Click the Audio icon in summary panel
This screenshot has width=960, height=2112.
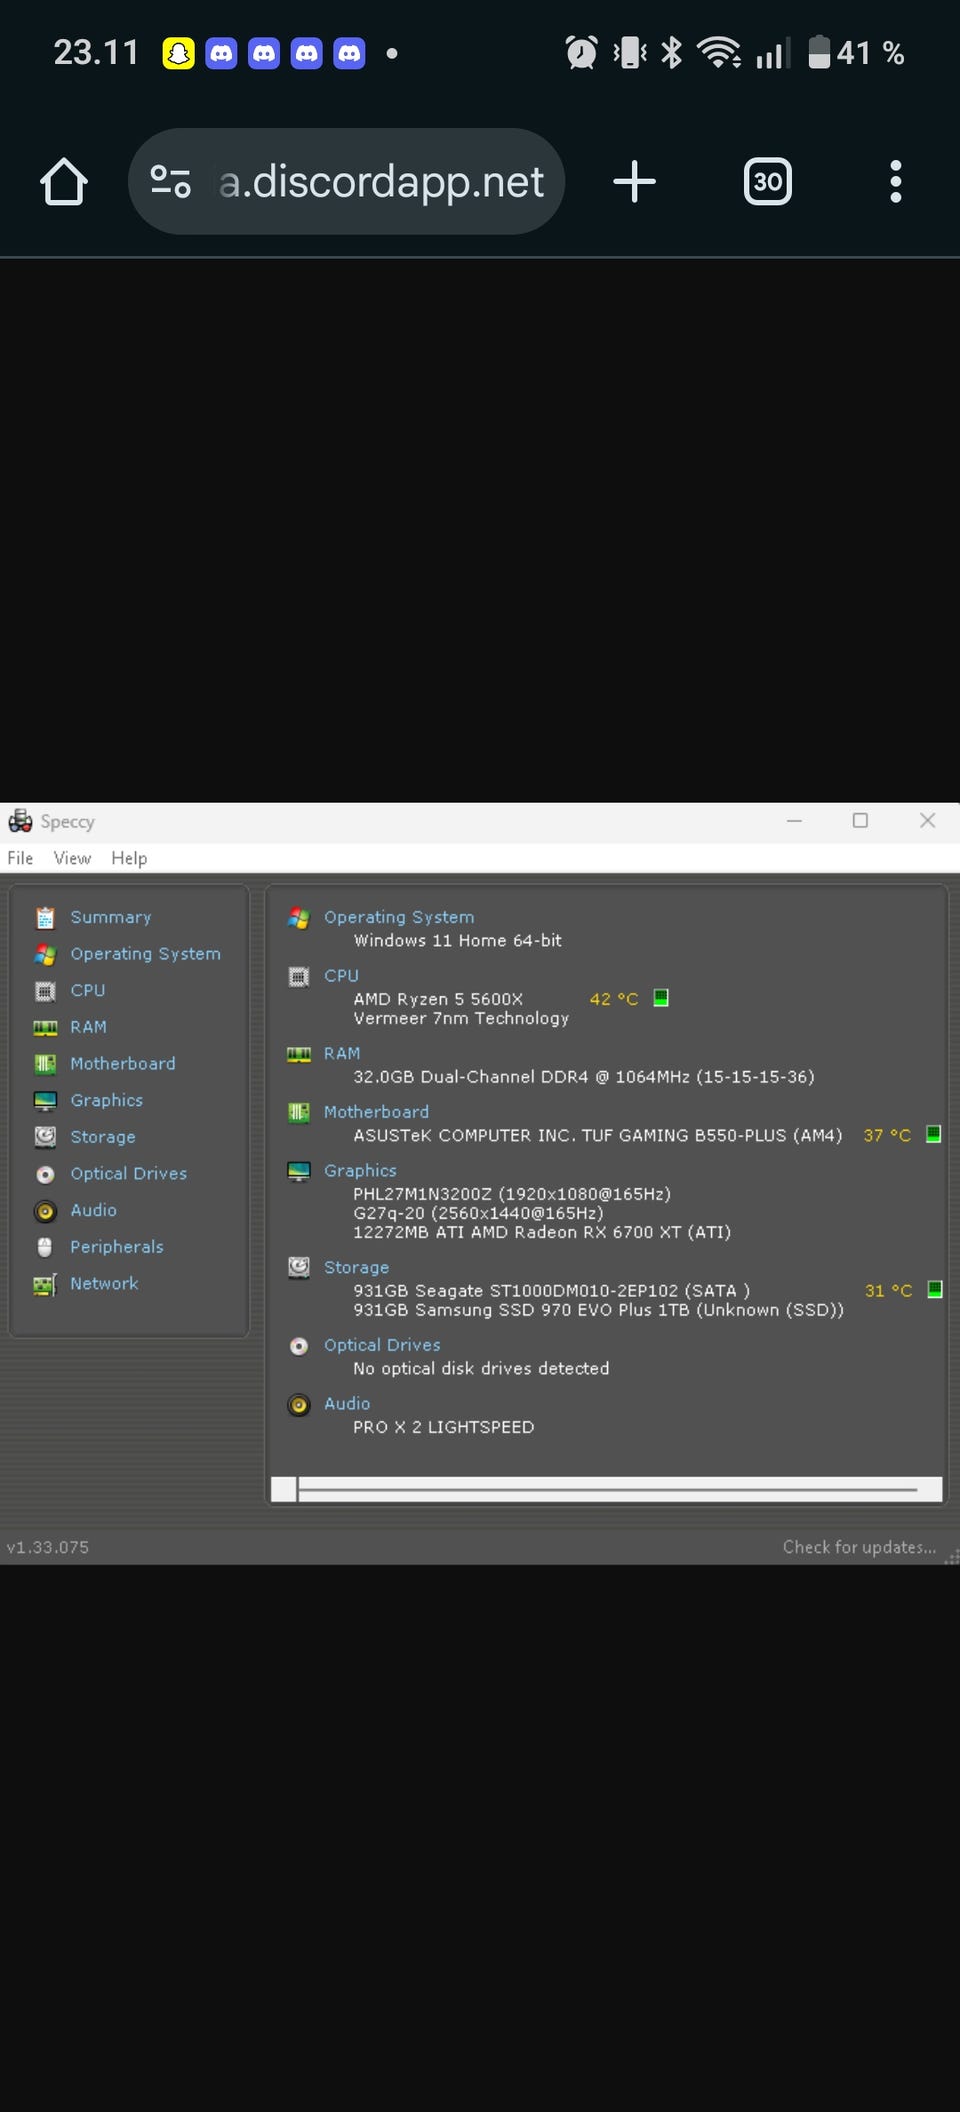299,1405
